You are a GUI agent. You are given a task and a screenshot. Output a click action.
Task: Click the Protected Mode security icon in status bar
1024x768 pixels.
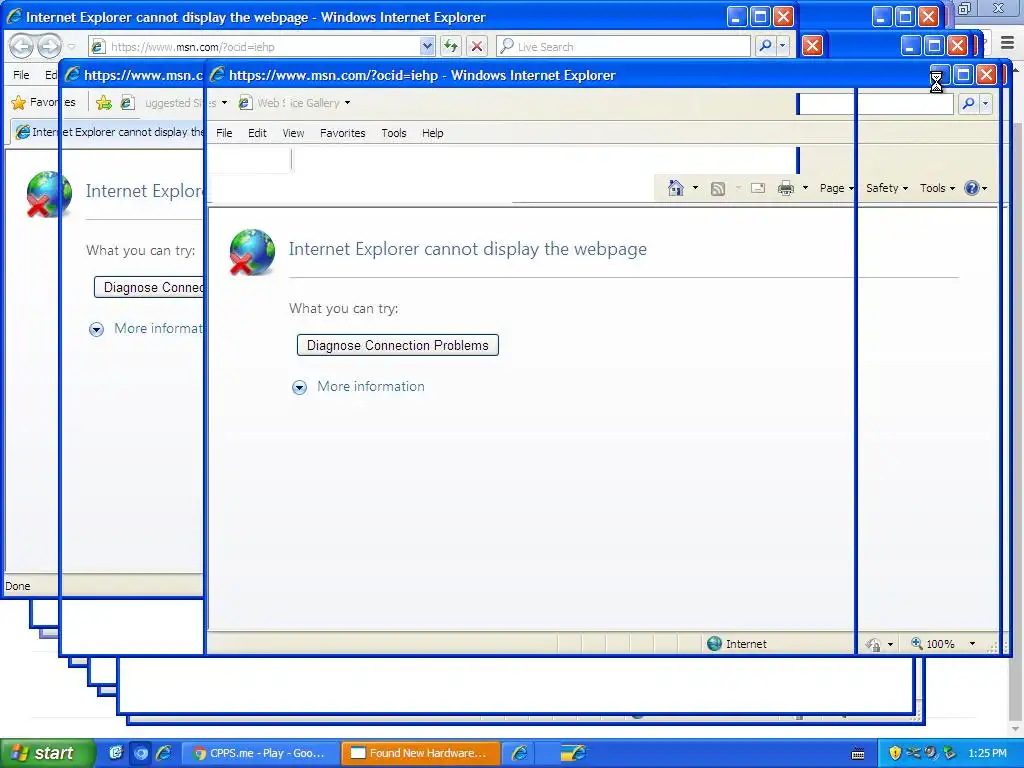tap(873, 645)
